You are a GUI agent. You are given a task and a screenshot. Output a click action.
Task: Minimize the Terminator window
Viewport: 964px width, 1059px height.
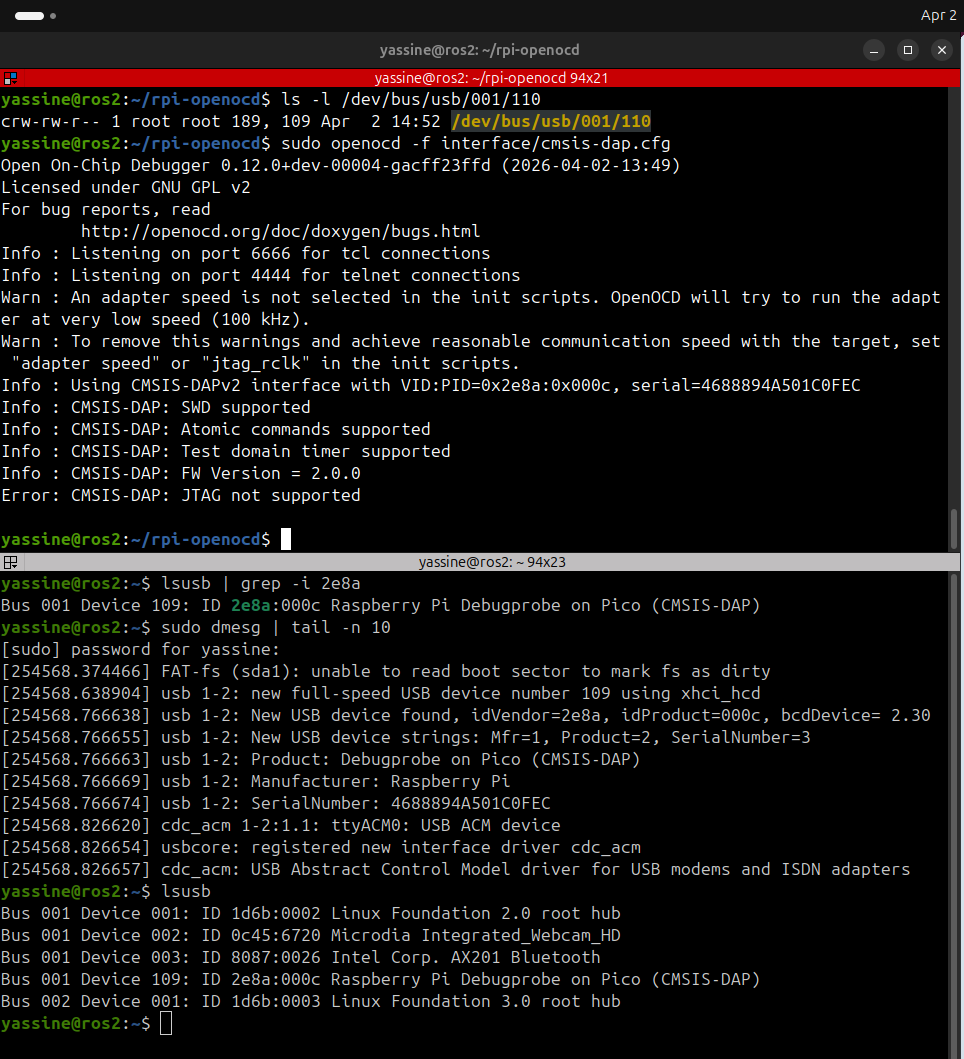tap(874, 49)
